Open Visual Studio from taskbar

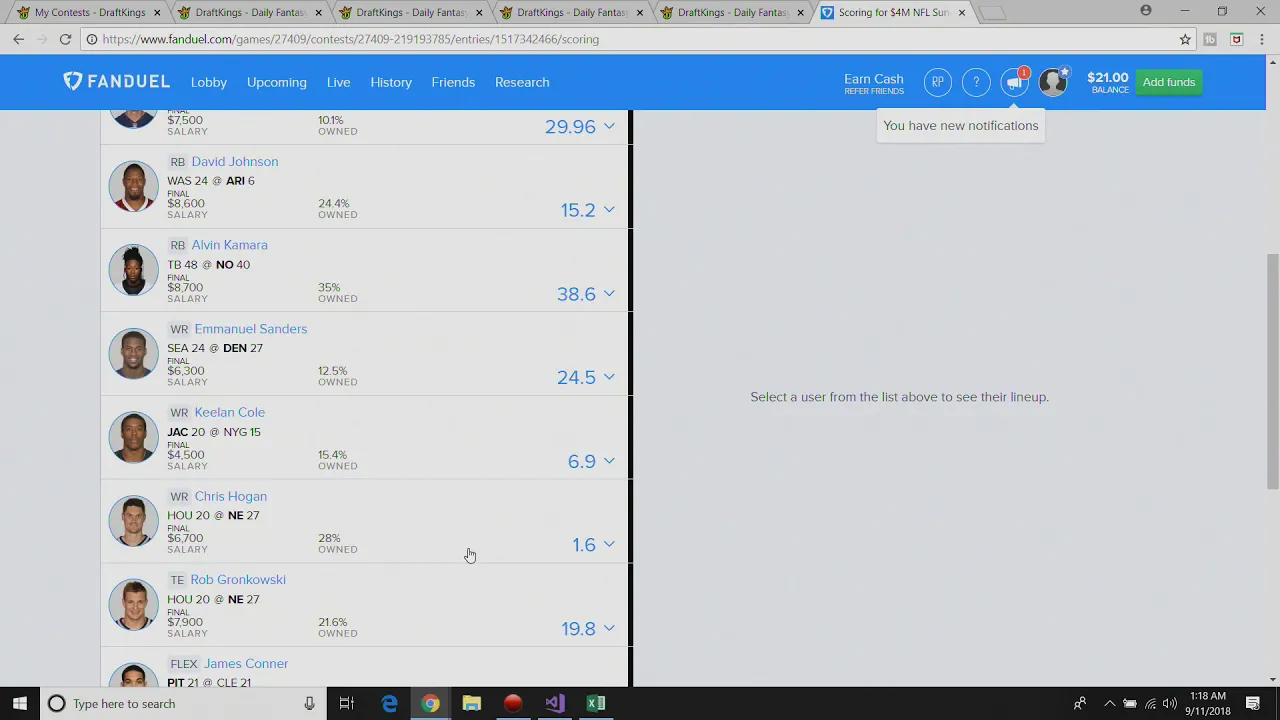click(554, 704)
